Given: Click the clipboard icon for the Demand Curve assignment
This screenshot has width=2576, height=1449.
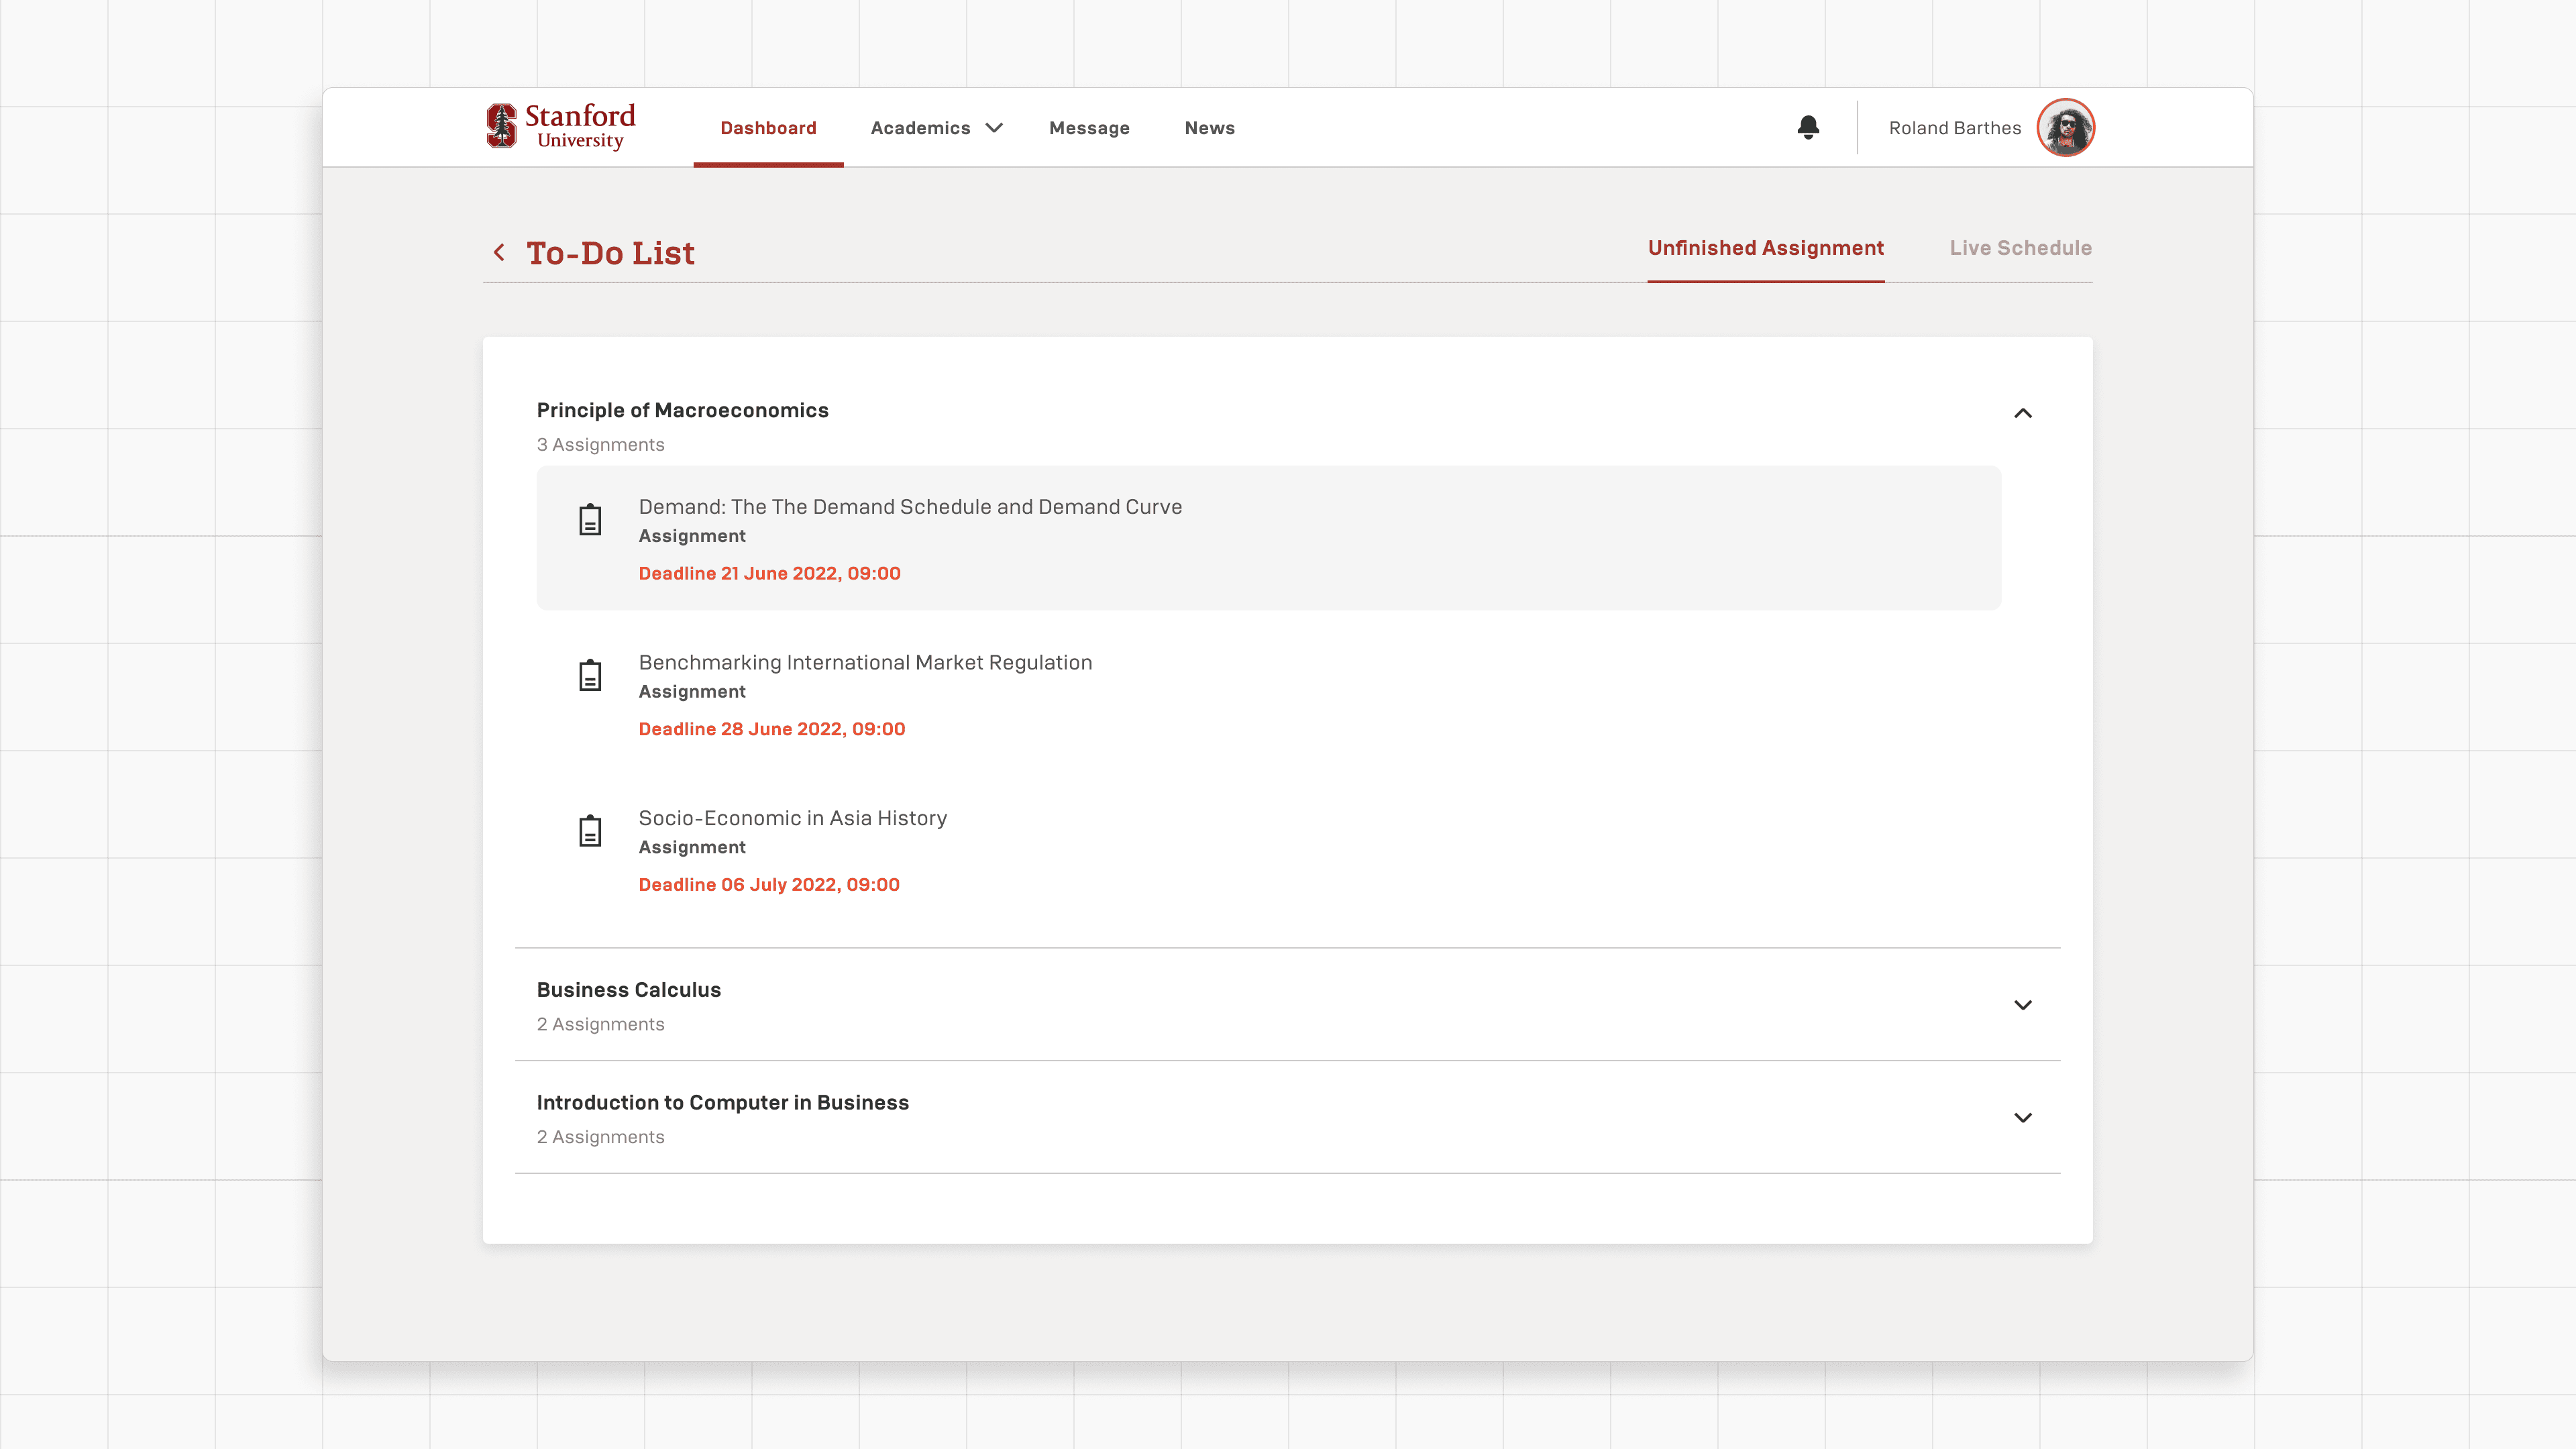Looking at the screenshot, I should 590,520.
